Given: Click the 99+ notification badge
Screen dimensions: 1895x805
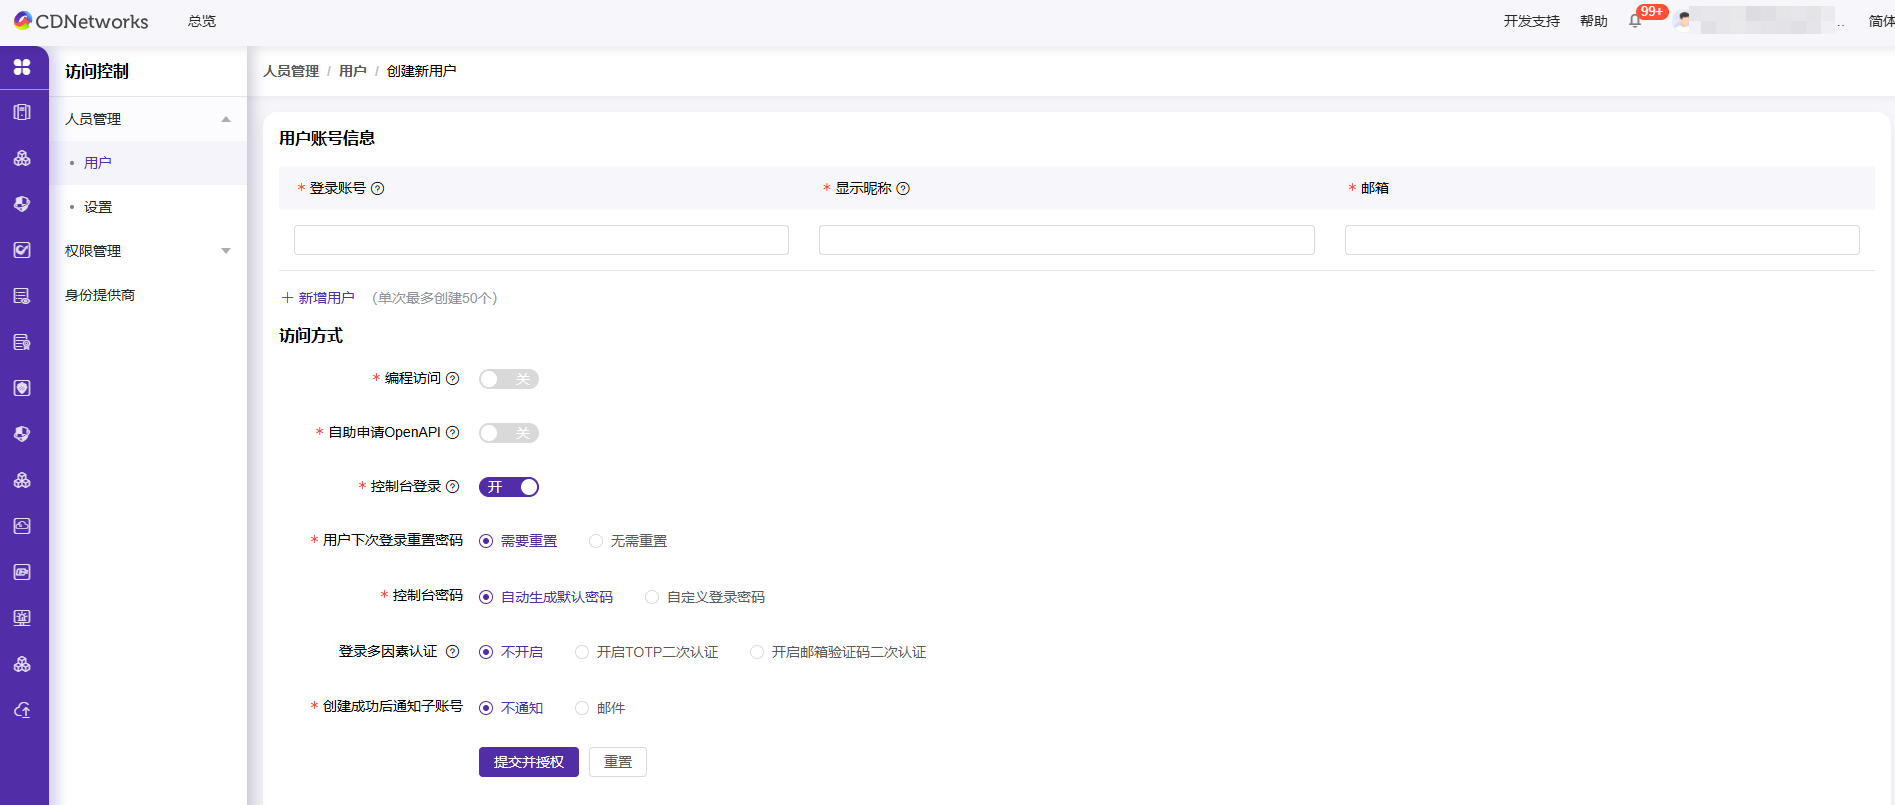Looking at the screenshot, I should click(1652, 12).
